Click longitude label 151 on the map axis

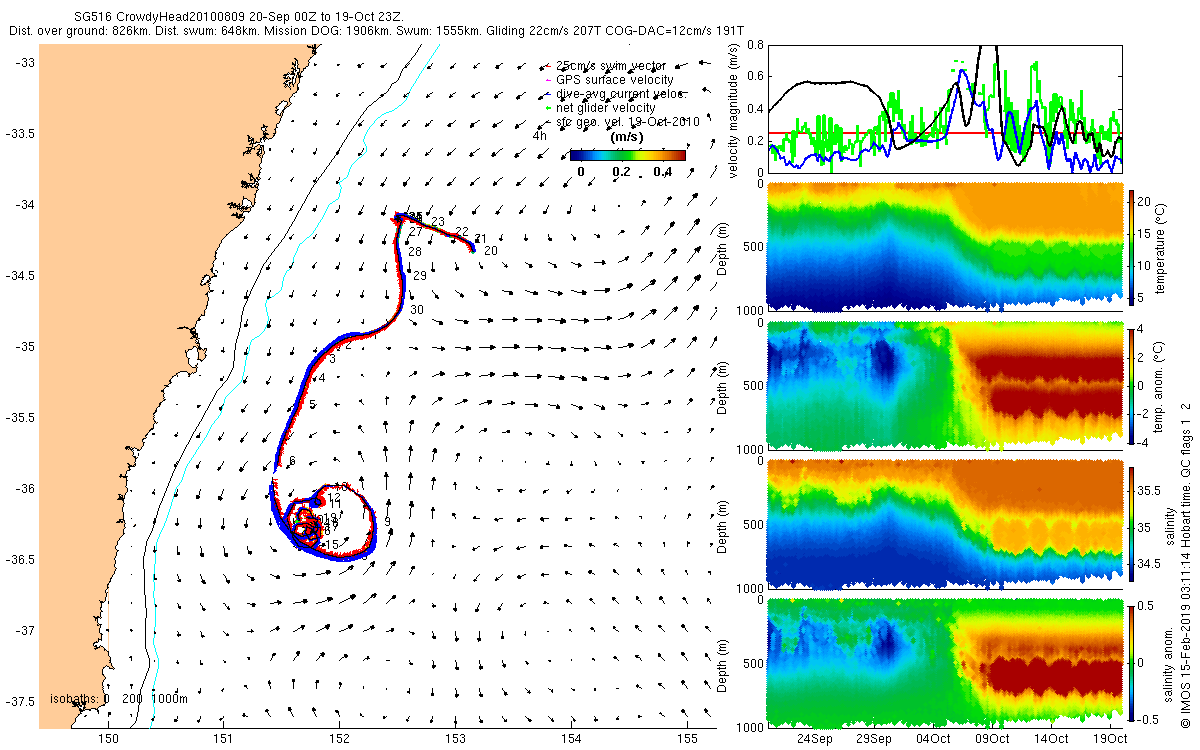click(223, 739)
